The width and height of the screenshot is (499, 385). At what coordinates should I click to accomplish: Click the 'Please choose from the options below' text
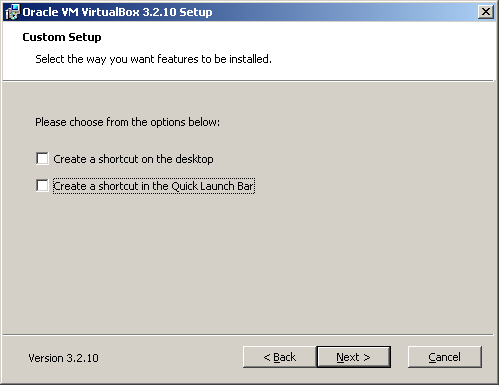(128, 122)
